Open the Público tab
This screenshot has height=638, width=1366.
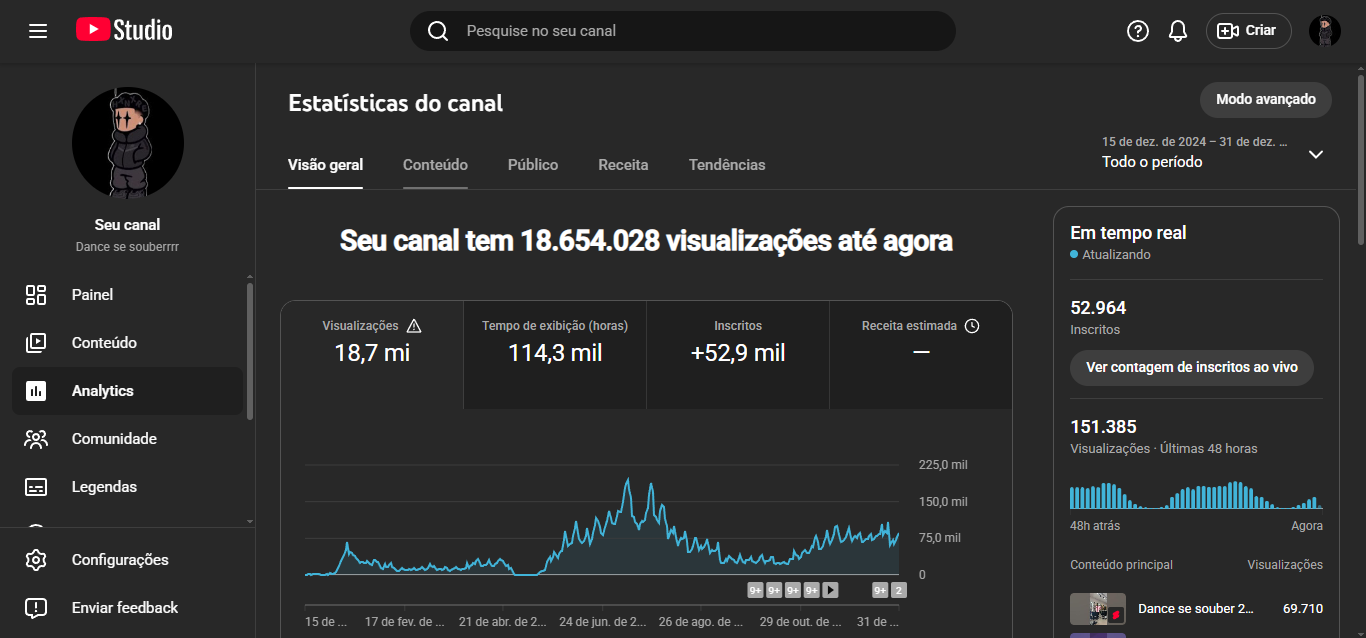[x=533, y=165]
